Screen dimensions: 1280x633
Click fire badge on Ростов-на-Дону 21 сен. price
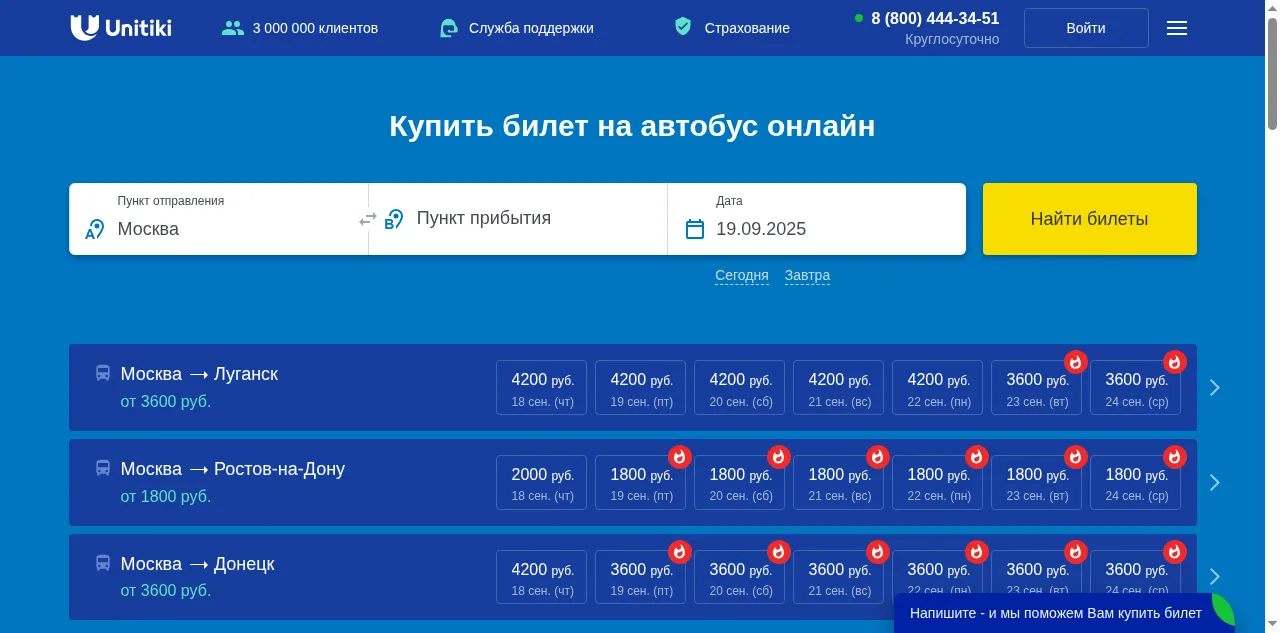tap(878, 457)
